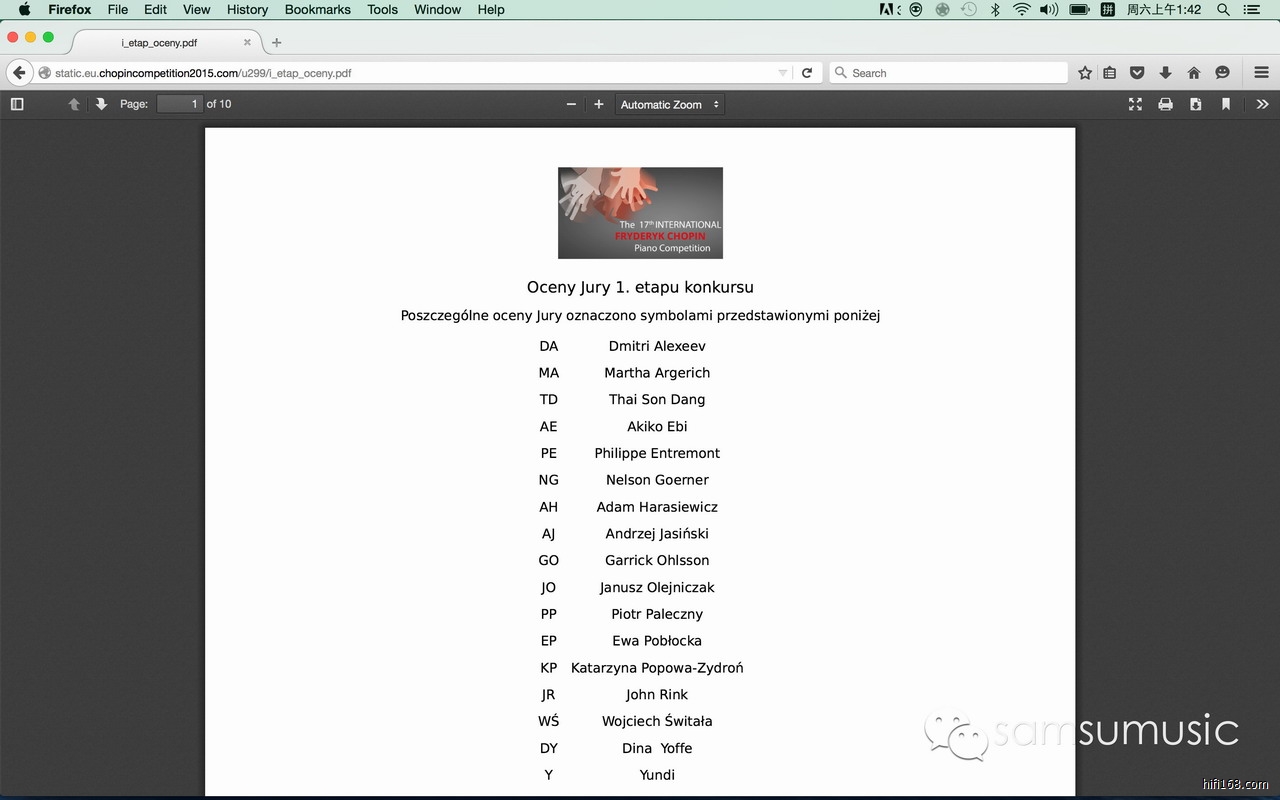The image size is (1280, 800).
Task: Go to previous PDF page
Action: coord(74,104)
